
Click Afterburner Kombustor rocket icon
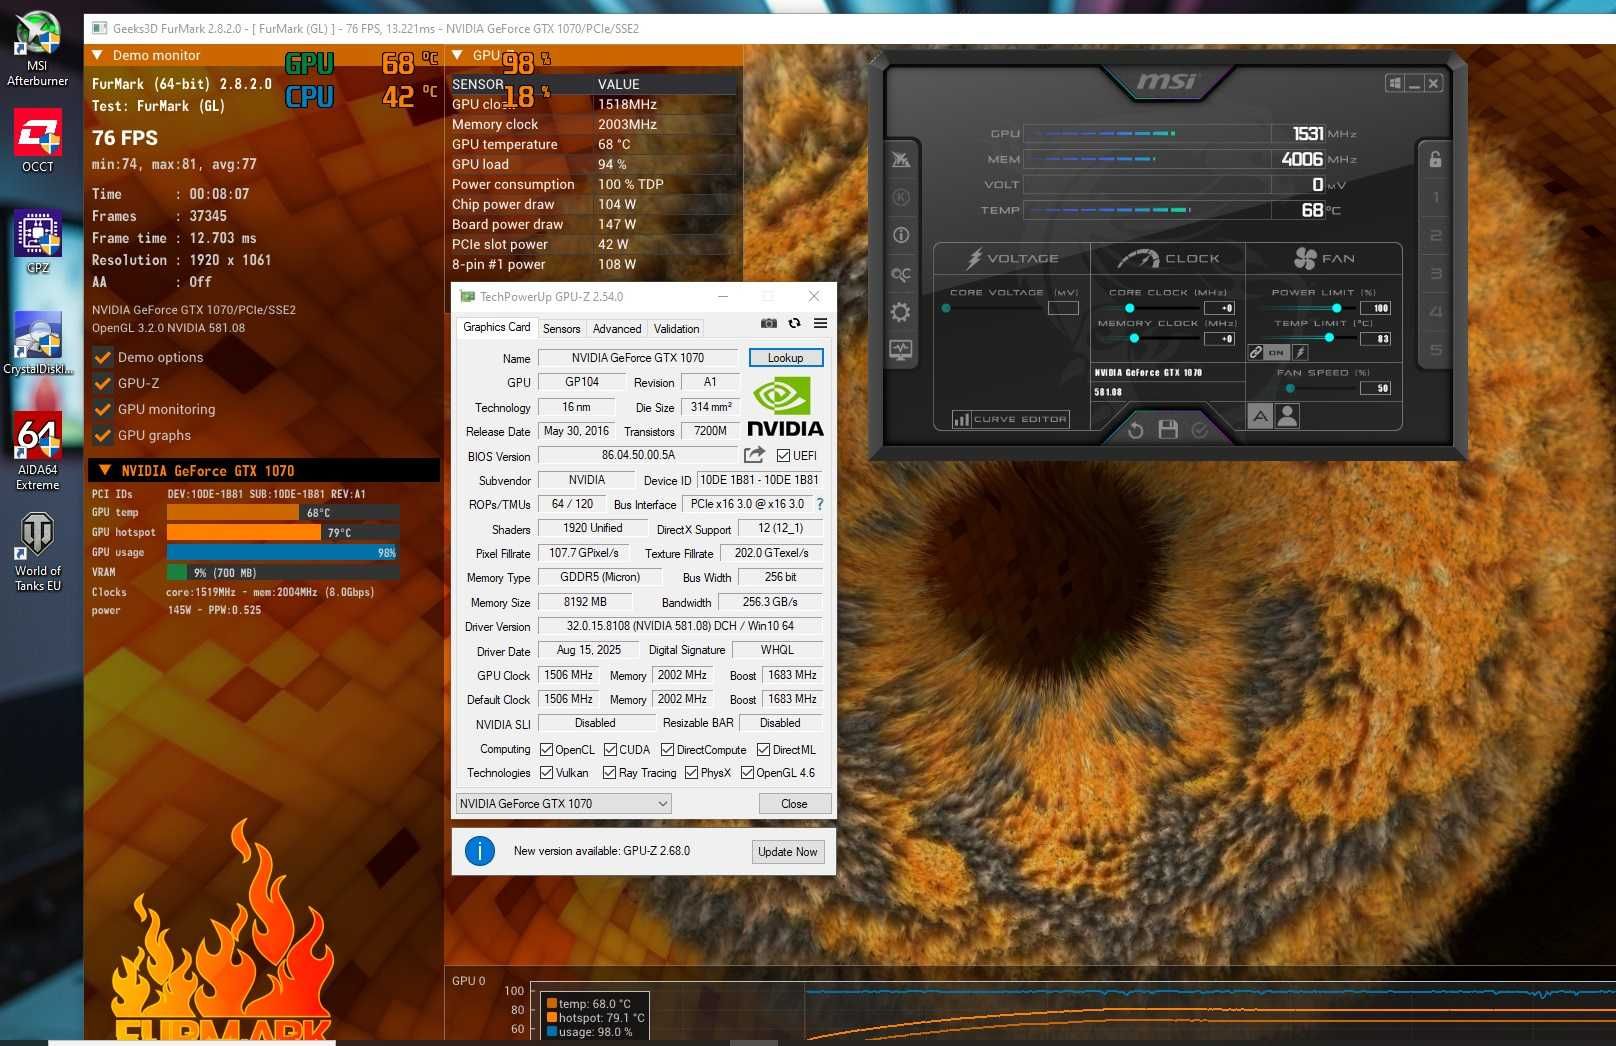click(x=901, y=160)
